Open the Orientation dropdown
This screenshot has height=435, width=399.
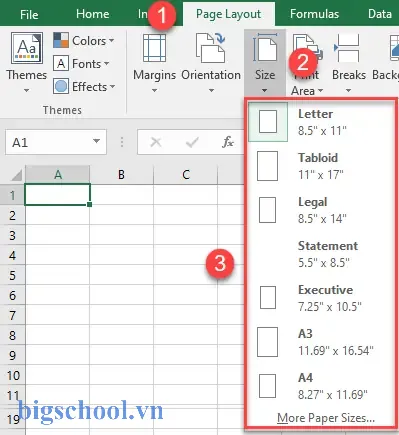tap(211, 62)
